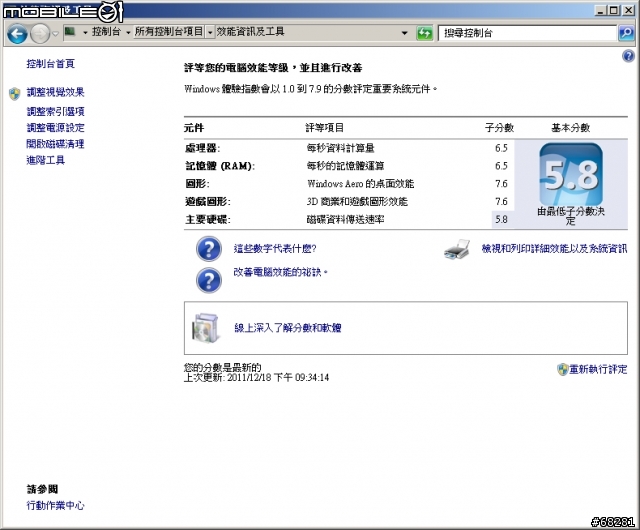Click Windows Aero 的桌面效能 text
The image size is (640, 530).
coord(360,184)
